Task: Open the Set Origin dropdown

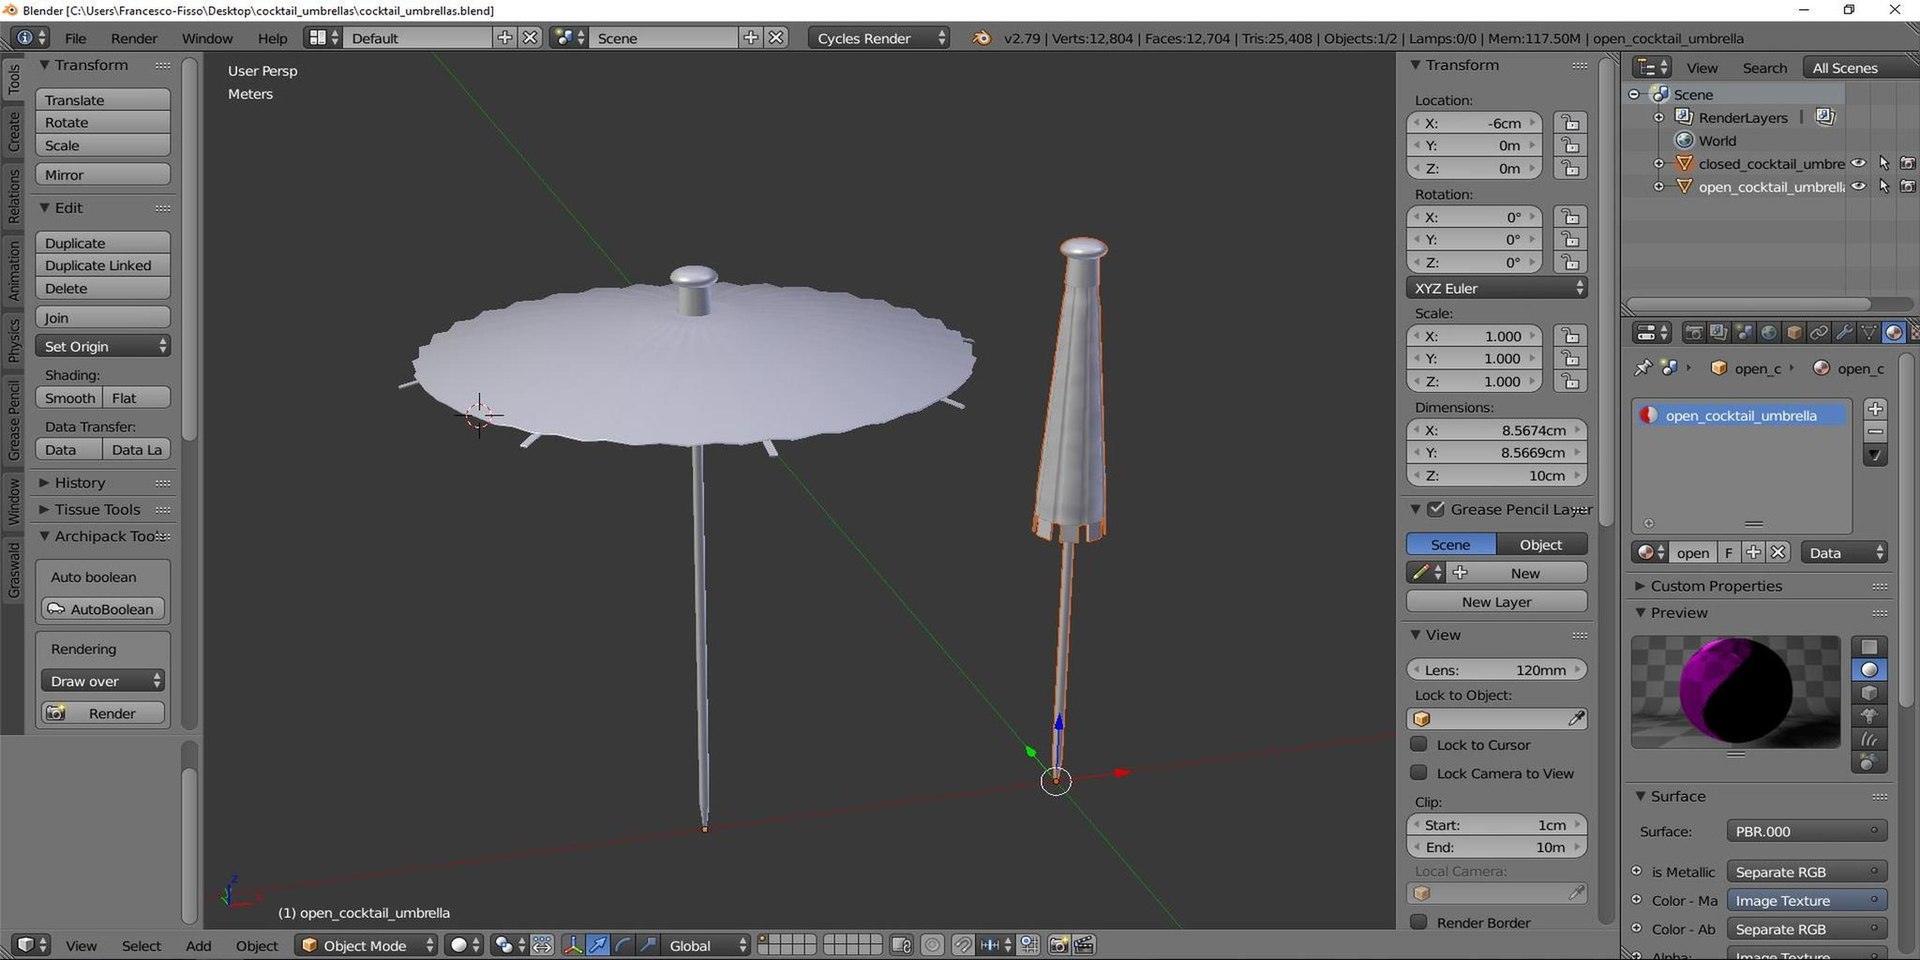Action: click(x=103, y=346)
